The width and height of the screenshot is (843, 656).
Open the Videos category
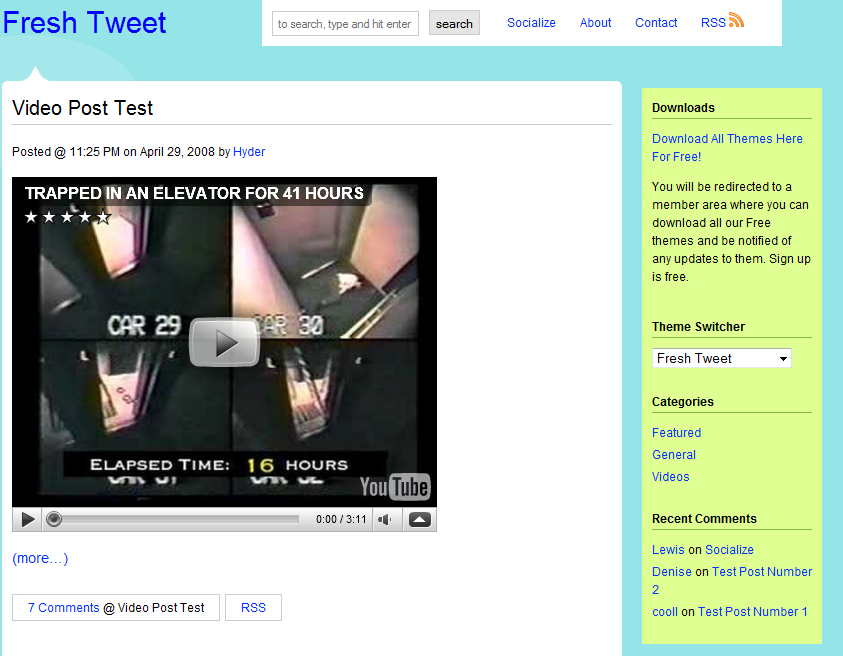coord(670,477)
